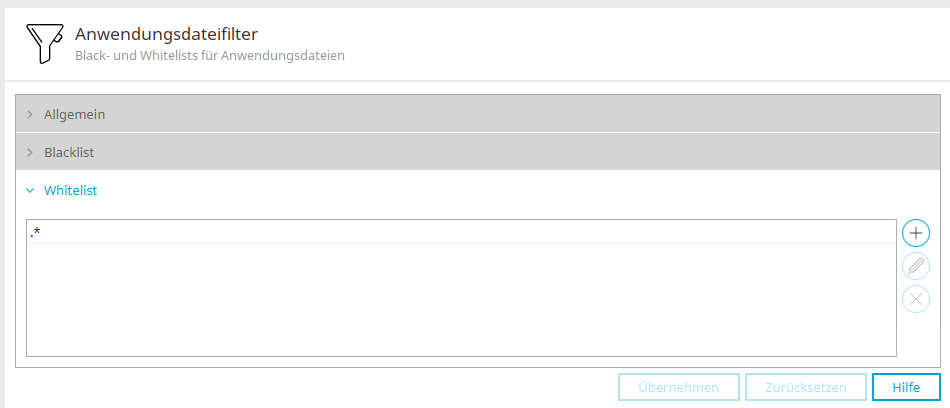Screen dimensions: 950x408
Task: Expand the Allgemein section chevron arrow
Action: [30, 115]
